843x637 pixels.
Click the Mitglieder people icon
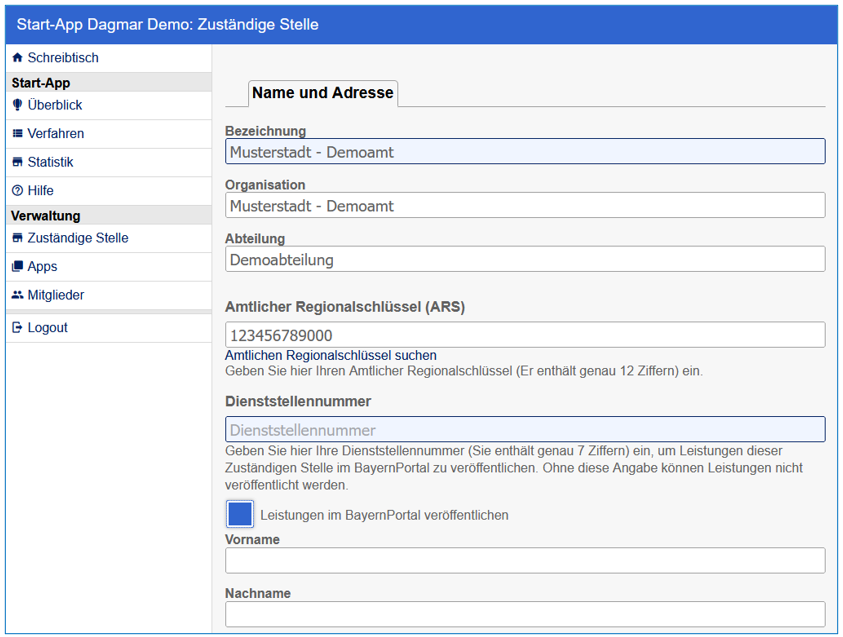coord(17,296)
